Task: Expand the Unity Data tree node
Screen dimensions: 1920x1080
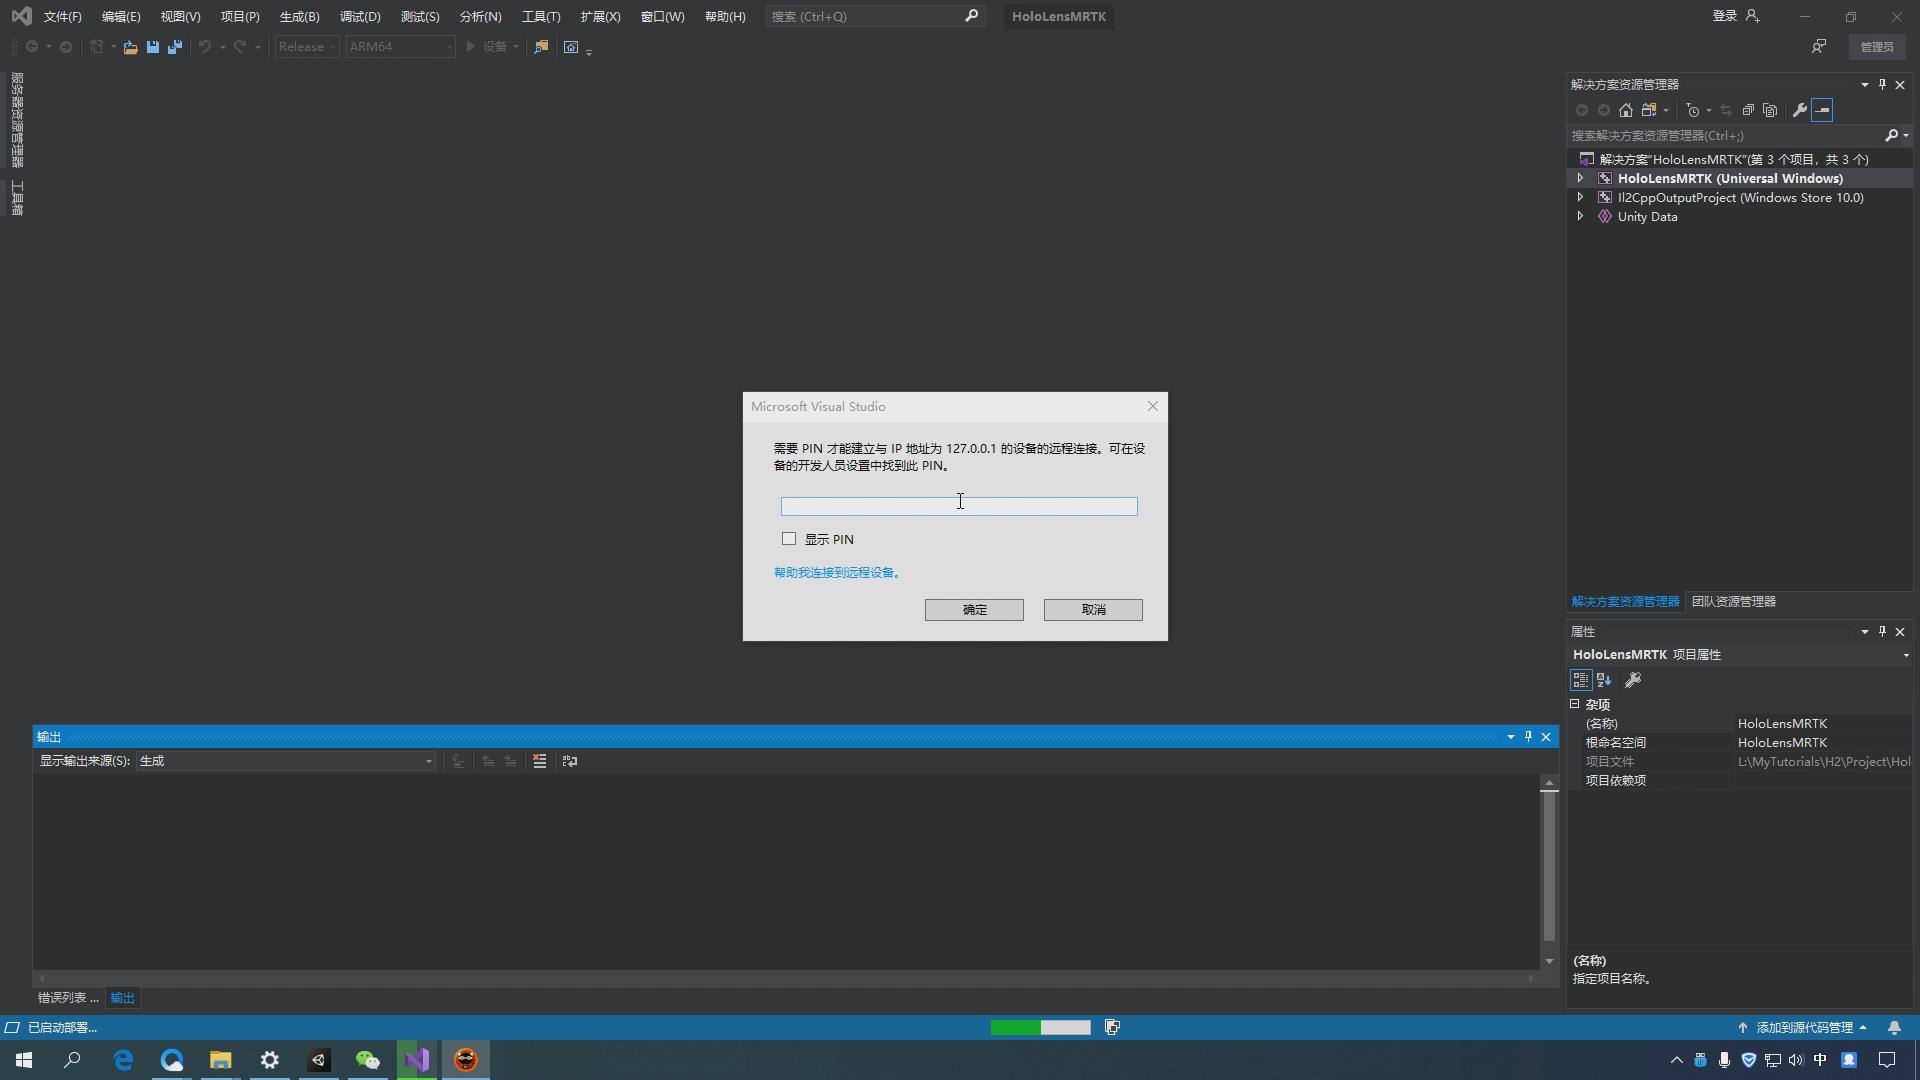Action: coord(1580,216)
